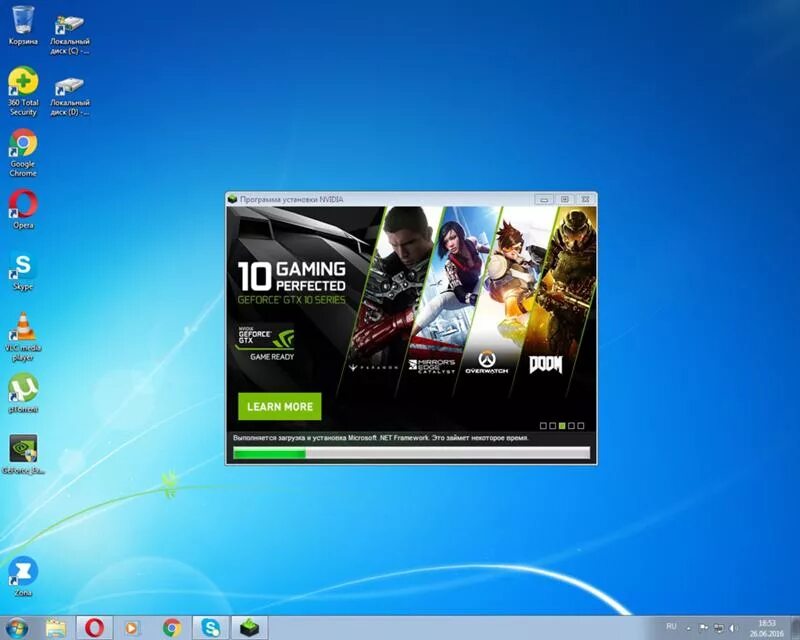Maximize the NVIDIA installer window
Viewport: 800px width, 640px height.
point(565,199)
